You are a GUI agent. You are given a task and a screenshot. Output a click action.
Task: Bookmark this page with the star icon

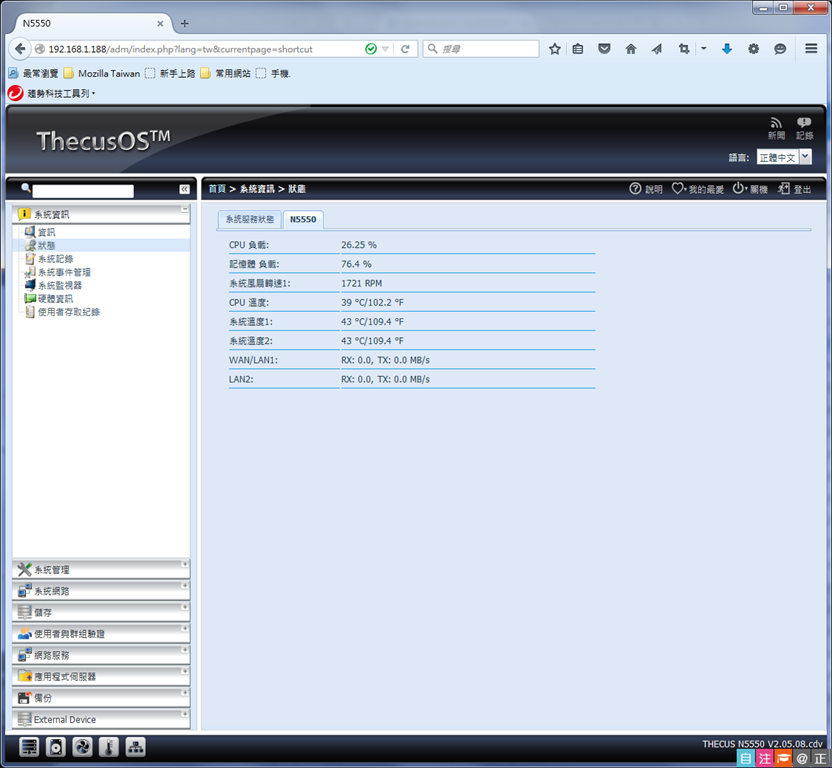pos(554,49)
